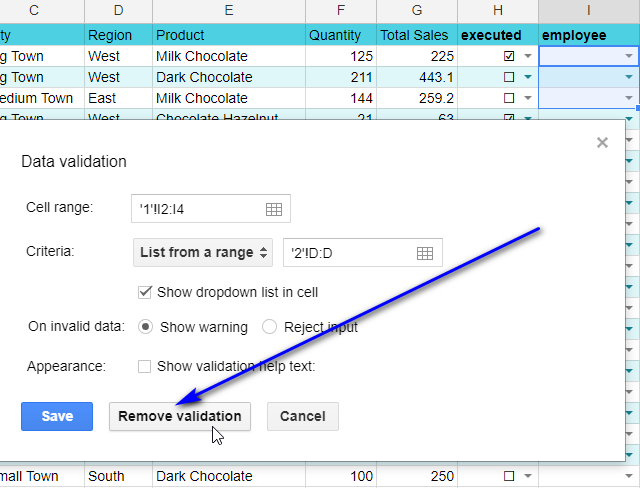
Task: Click the 250 total sales cell
Action: tap(417, 476)
